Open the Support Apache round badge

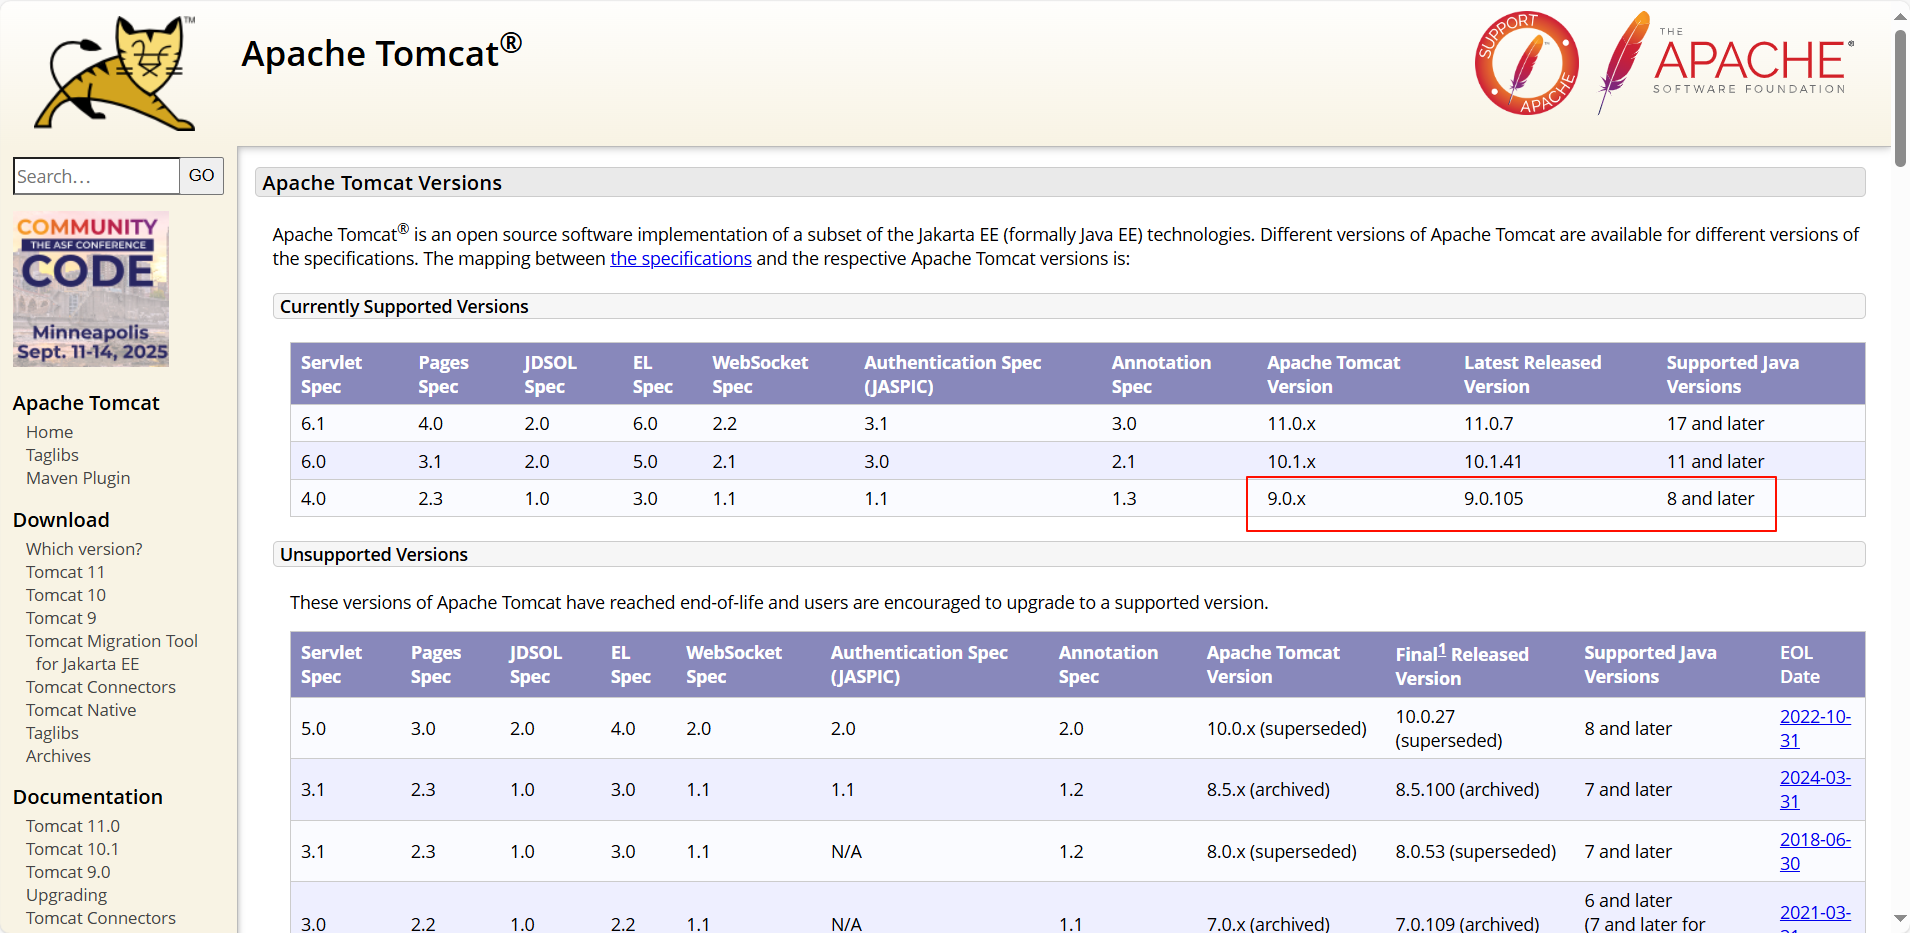tap(1526, 63)
